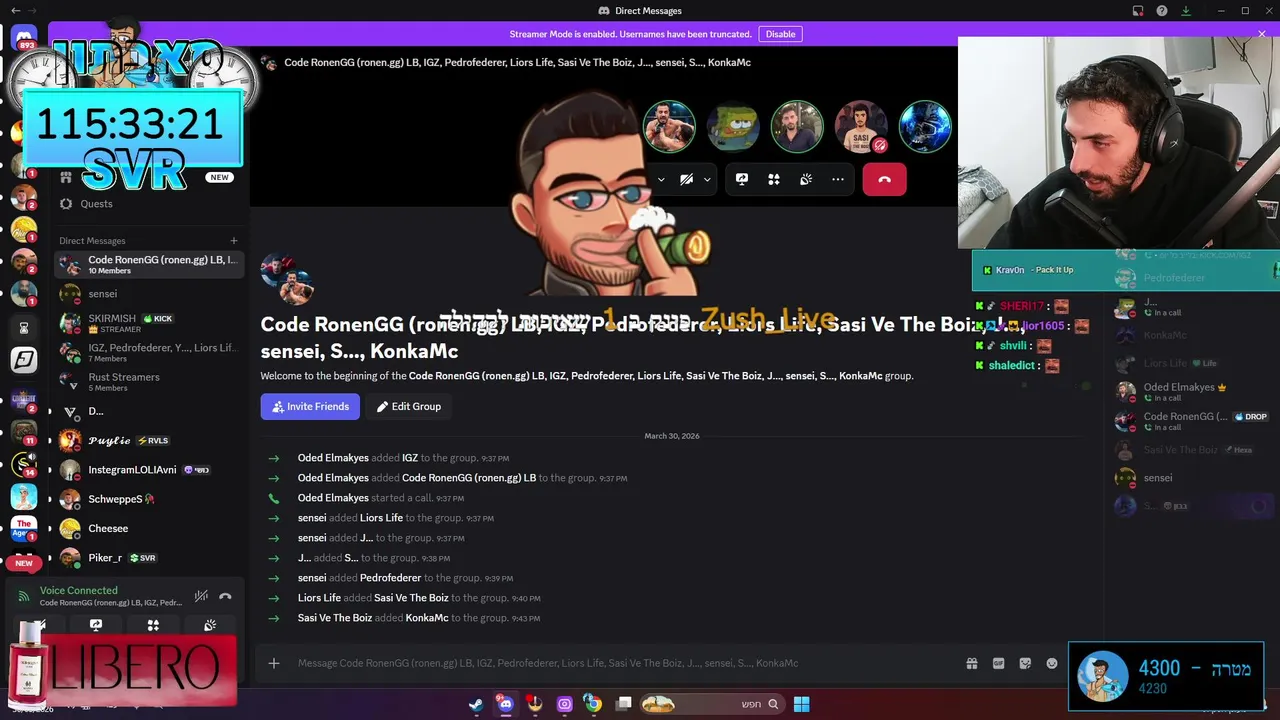Click the Edit Group button
The height and width of the screenshot is (720, 1280).
tap(408, 406)
